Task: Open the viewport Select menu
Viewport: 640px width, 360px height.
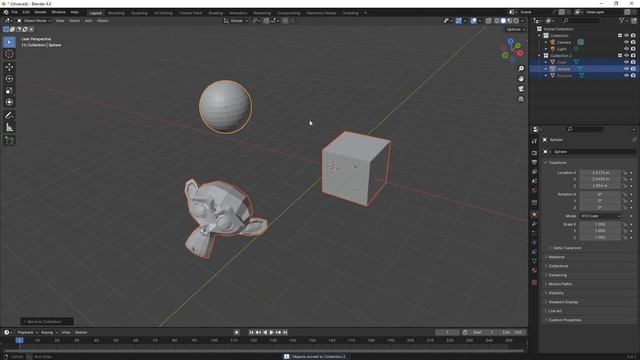Action: coord(74,20)
